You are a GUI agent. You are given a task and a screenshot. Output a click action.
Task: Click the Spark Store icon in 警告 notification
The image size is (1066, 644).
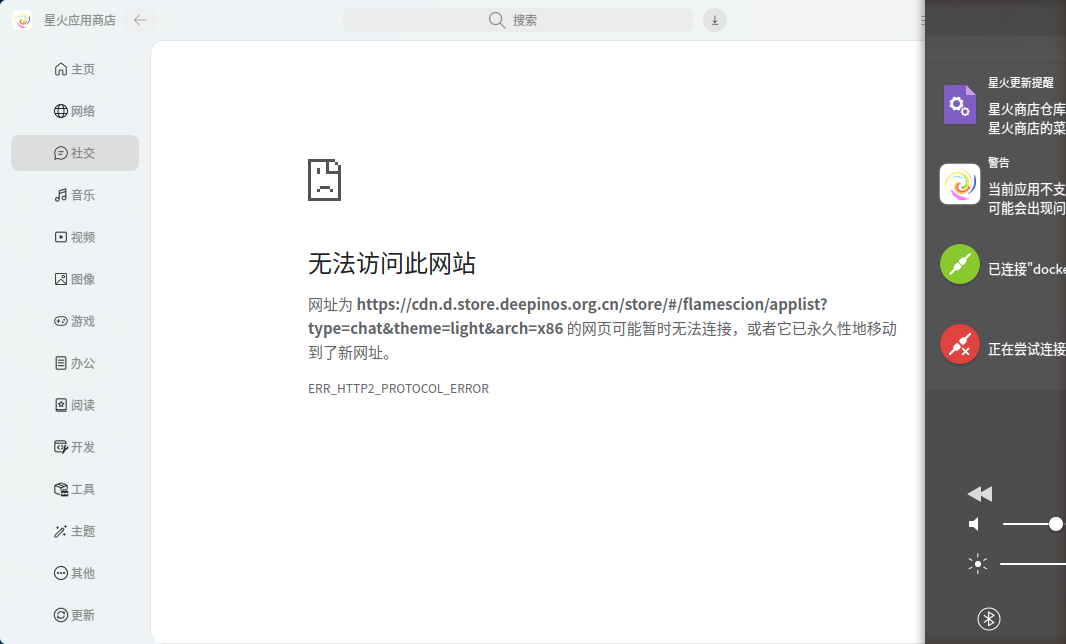tap(959, 184)
